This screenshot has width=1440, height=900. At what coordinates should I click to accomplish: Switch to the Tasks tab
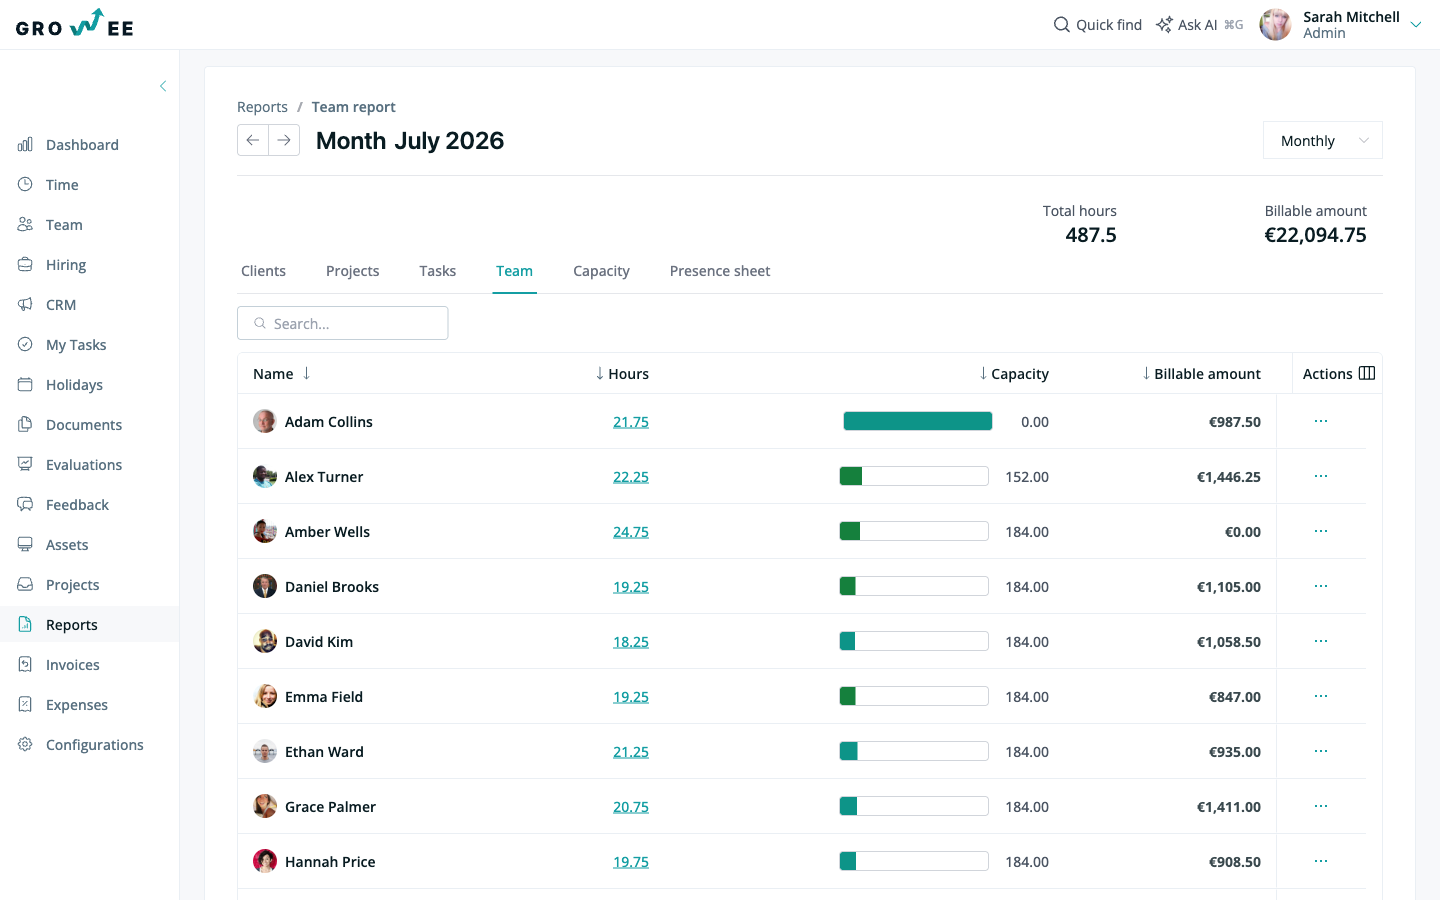click(437, 271)
